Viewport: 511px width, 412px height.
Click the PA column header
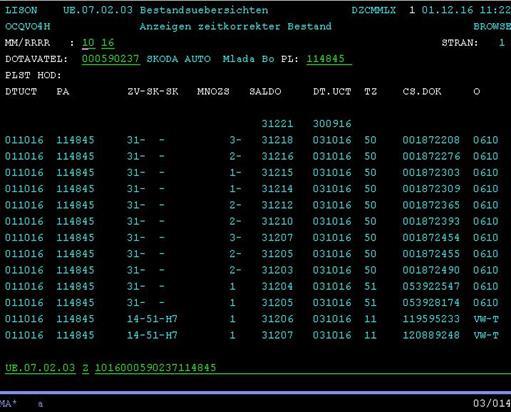63,92
